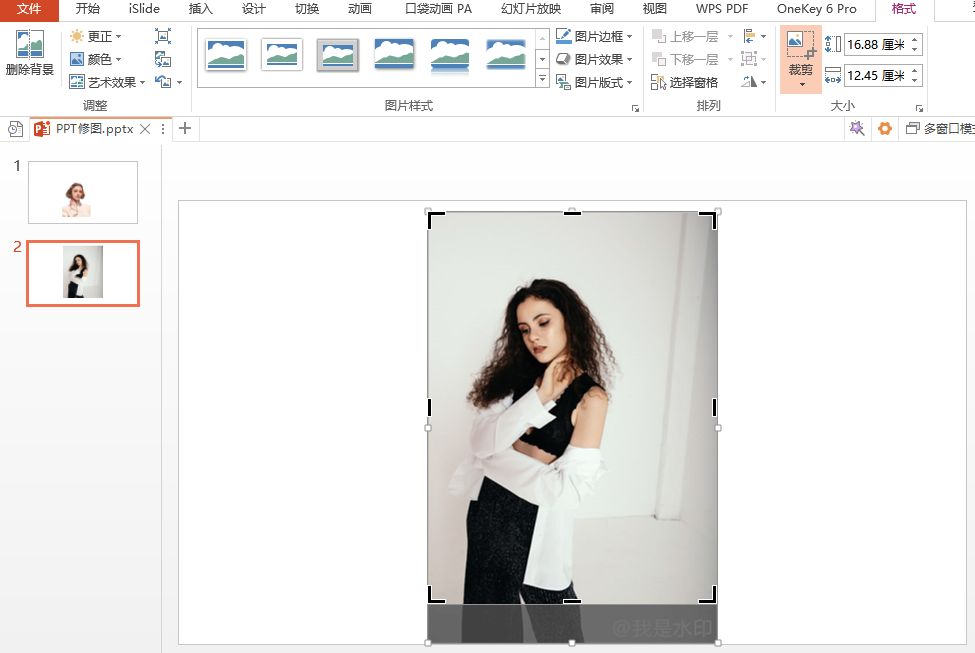The image size is (975, 653).
Task: Click the multi-window mode (多窗口模式) button
Action: 940,129
